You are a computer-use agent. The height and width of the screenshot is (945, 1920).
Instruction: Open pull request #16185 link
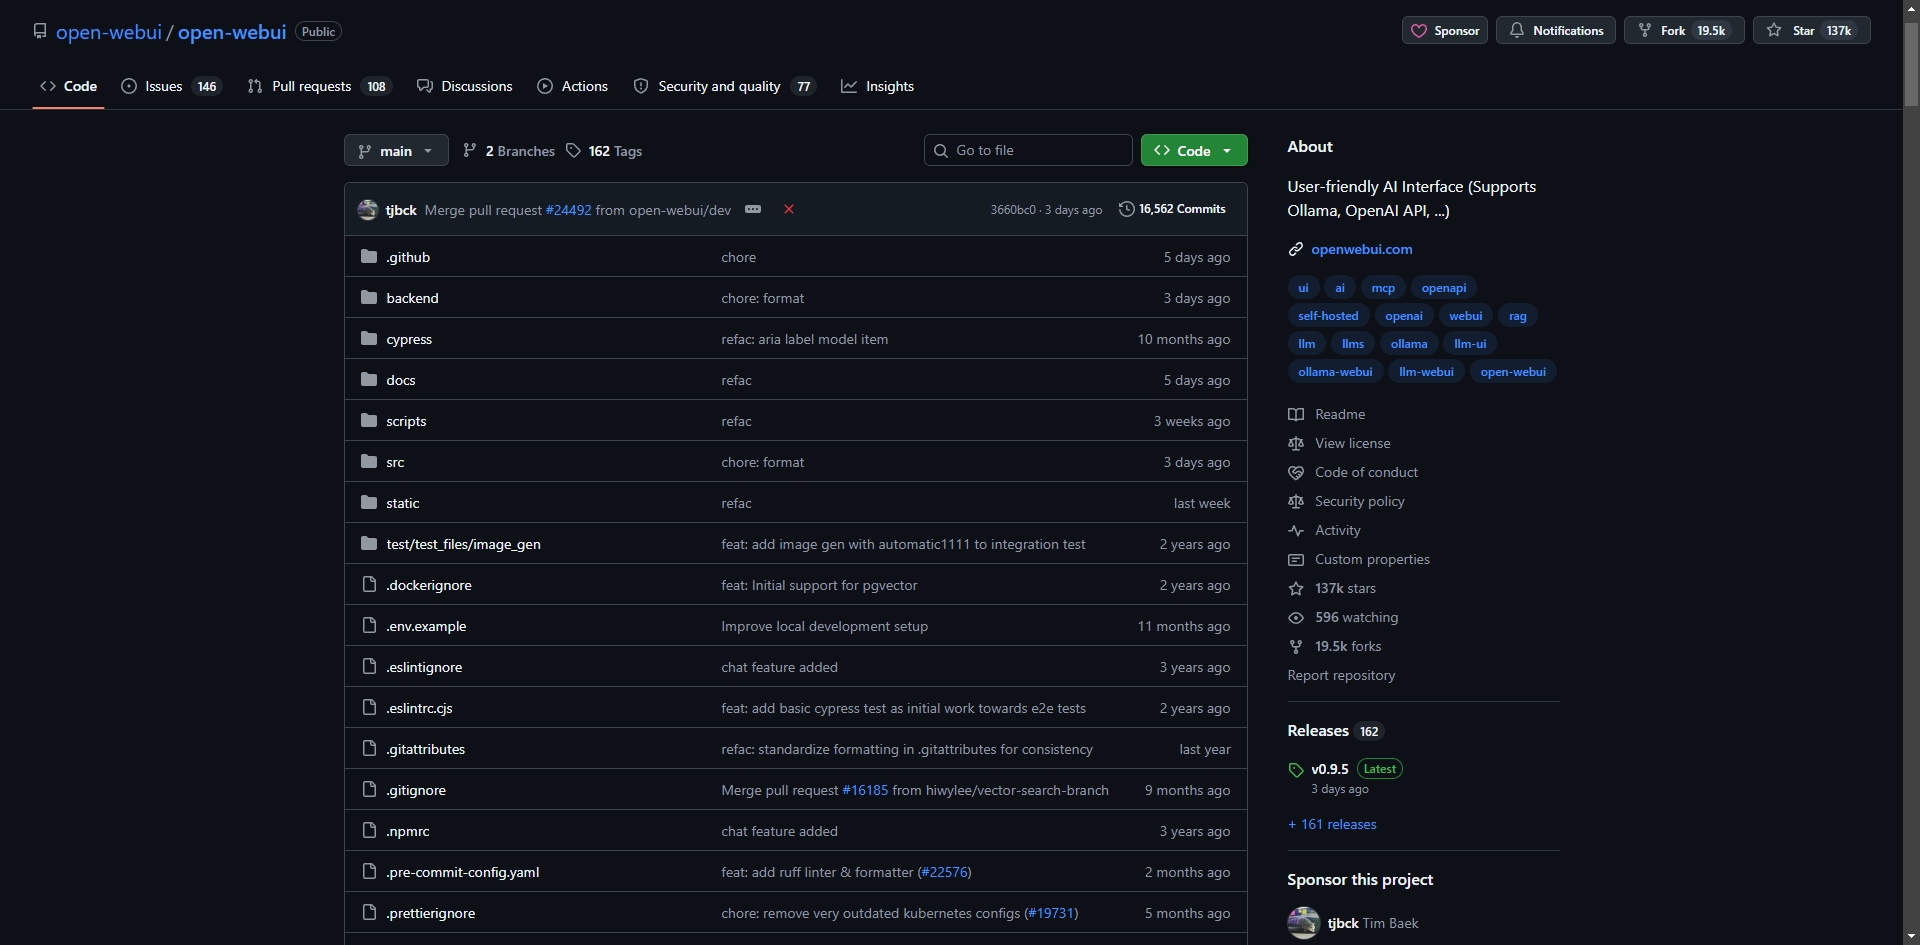coord(865,790)
